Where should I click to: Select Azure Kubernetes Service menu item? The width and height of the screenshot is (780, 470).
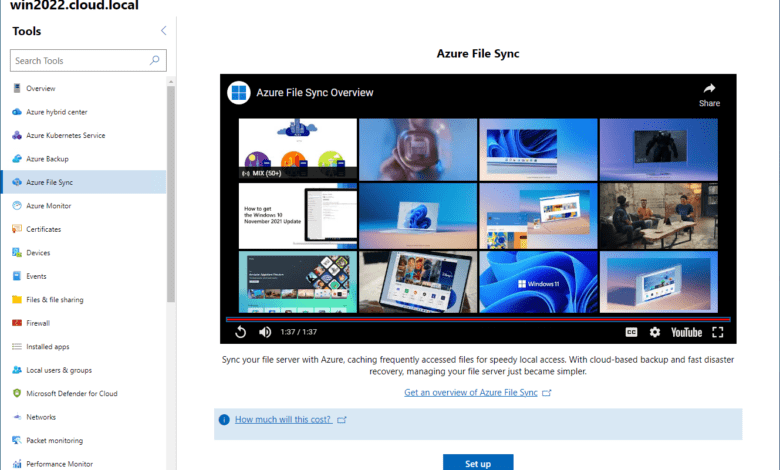[x=66, y=135]
